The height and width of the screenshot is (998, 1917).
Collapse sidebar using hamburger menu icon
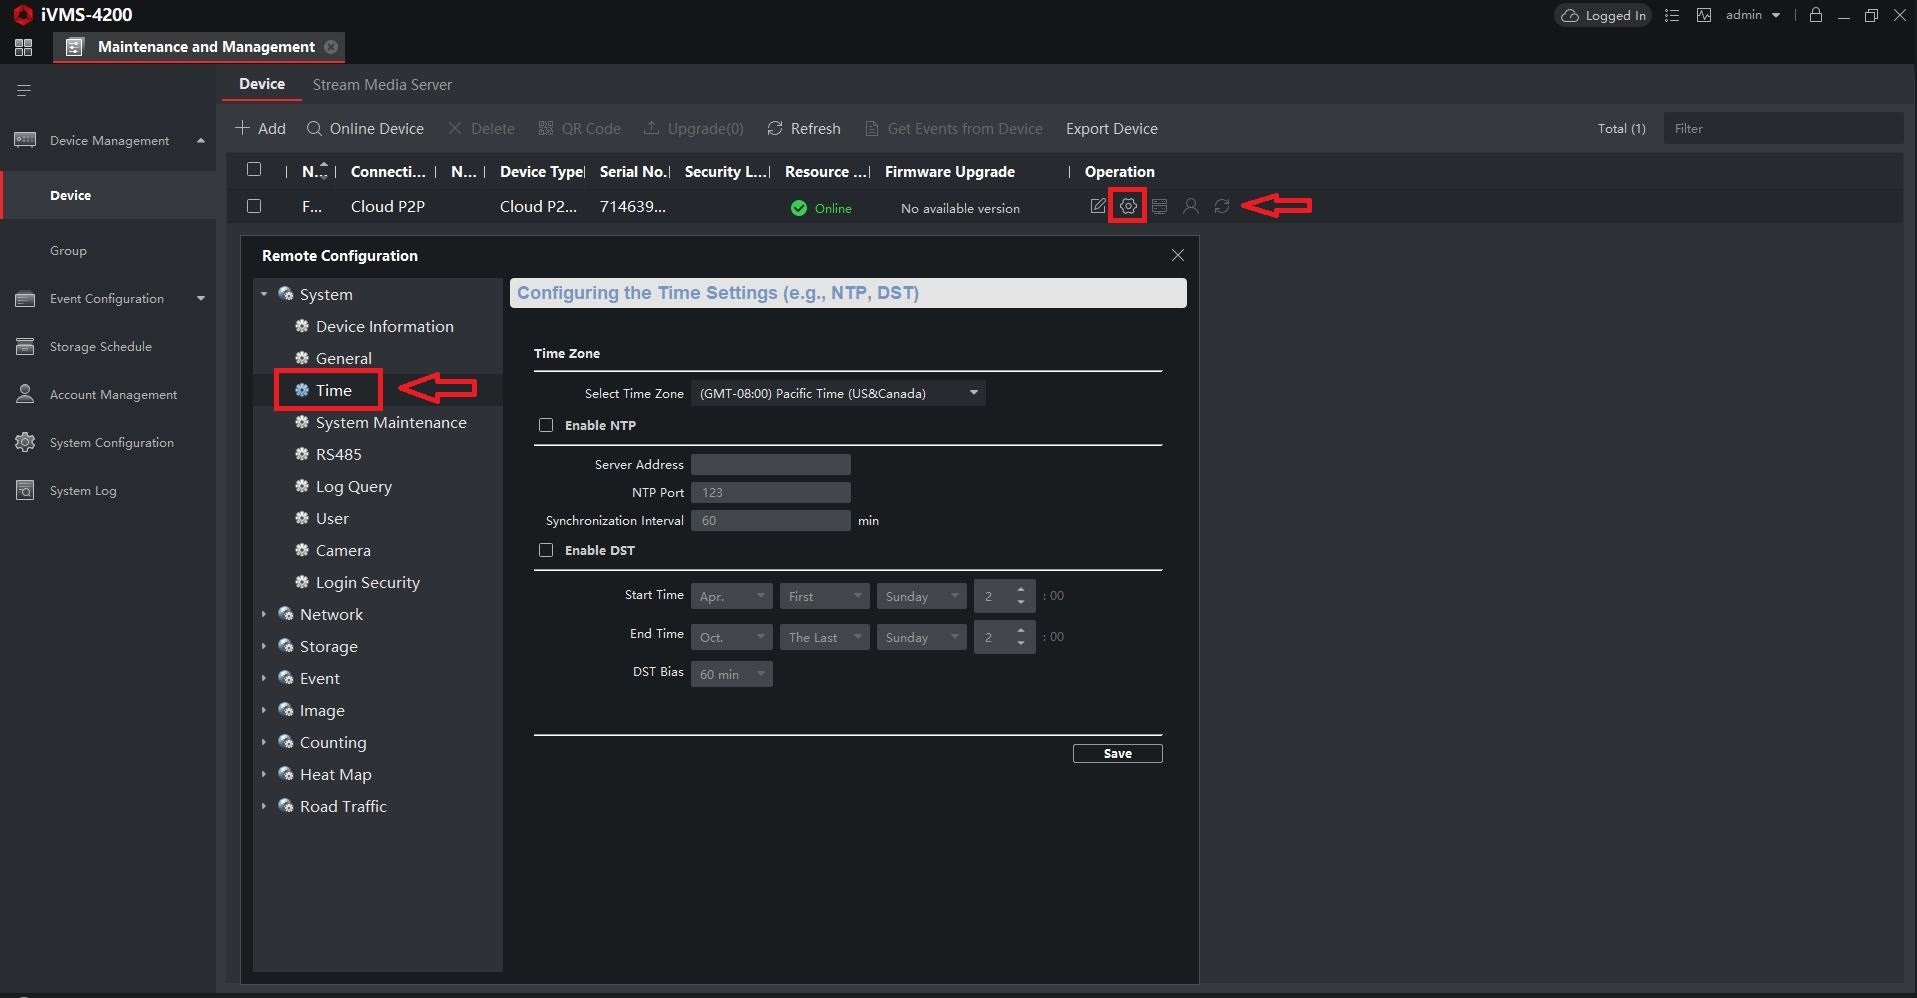tap(24, 90)
